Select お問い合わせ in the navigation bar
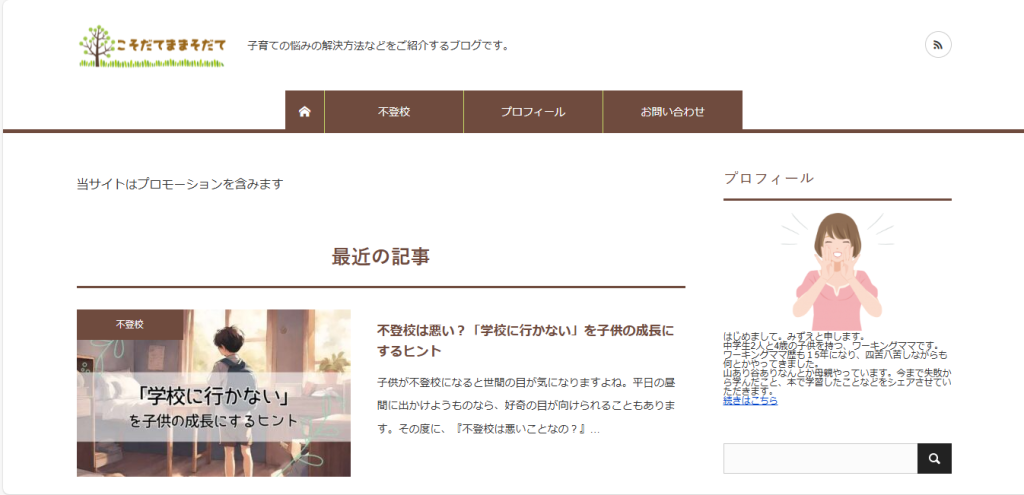Screen dimensions: 1024x495 click(672, 111)
